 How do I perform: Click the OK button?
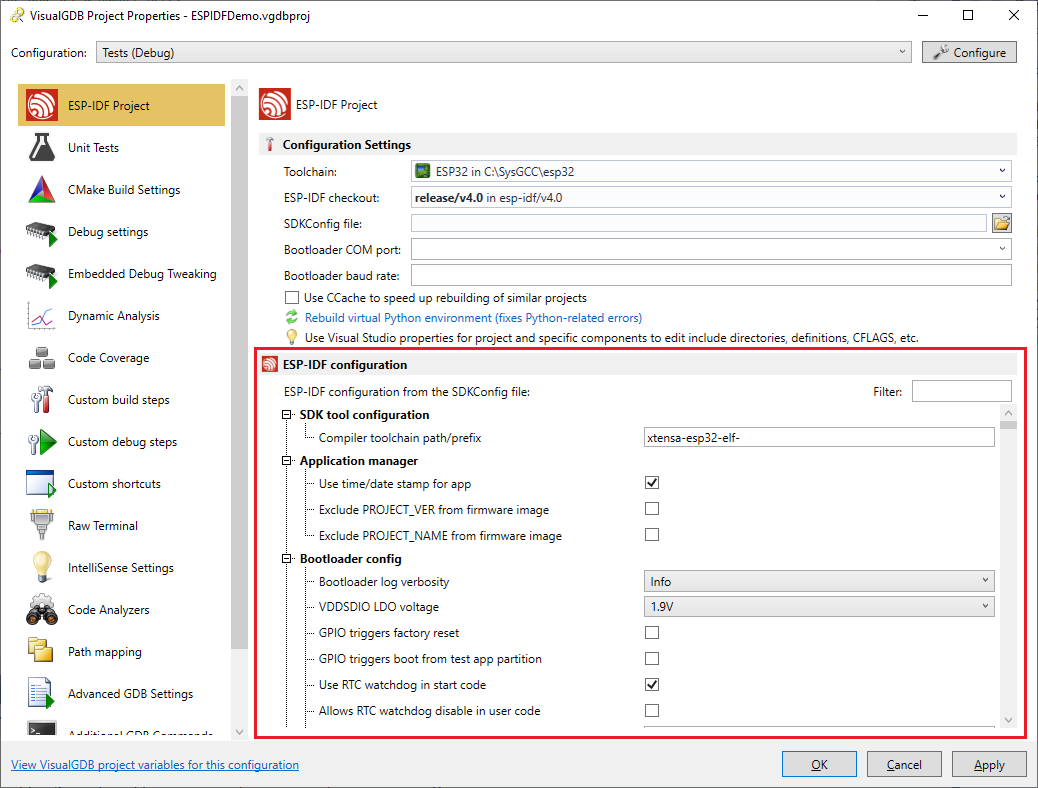tap(819, 764)
